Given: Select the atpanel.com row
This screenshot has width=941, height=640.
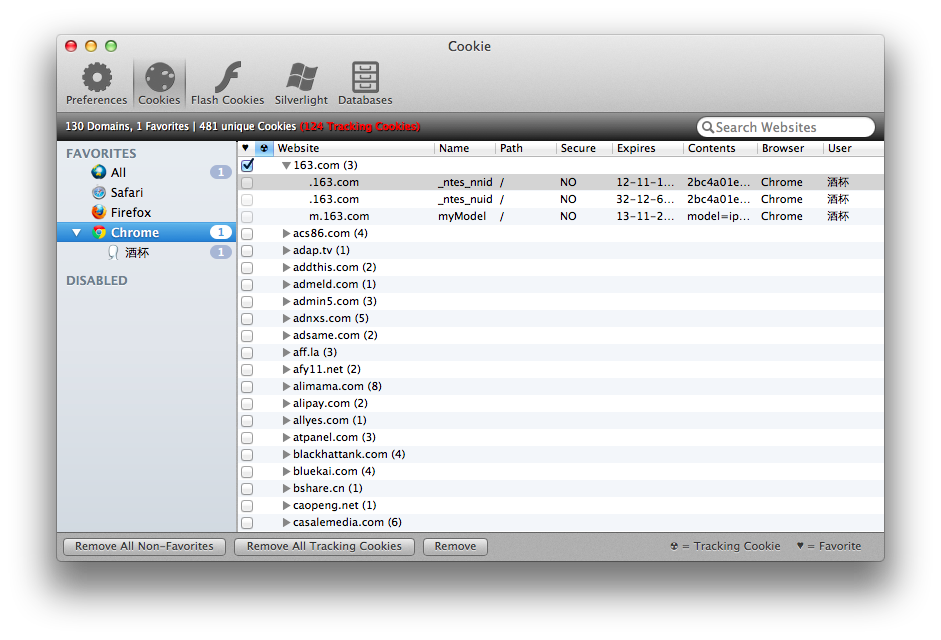Looking at the screenshot, I should (561, 437).
